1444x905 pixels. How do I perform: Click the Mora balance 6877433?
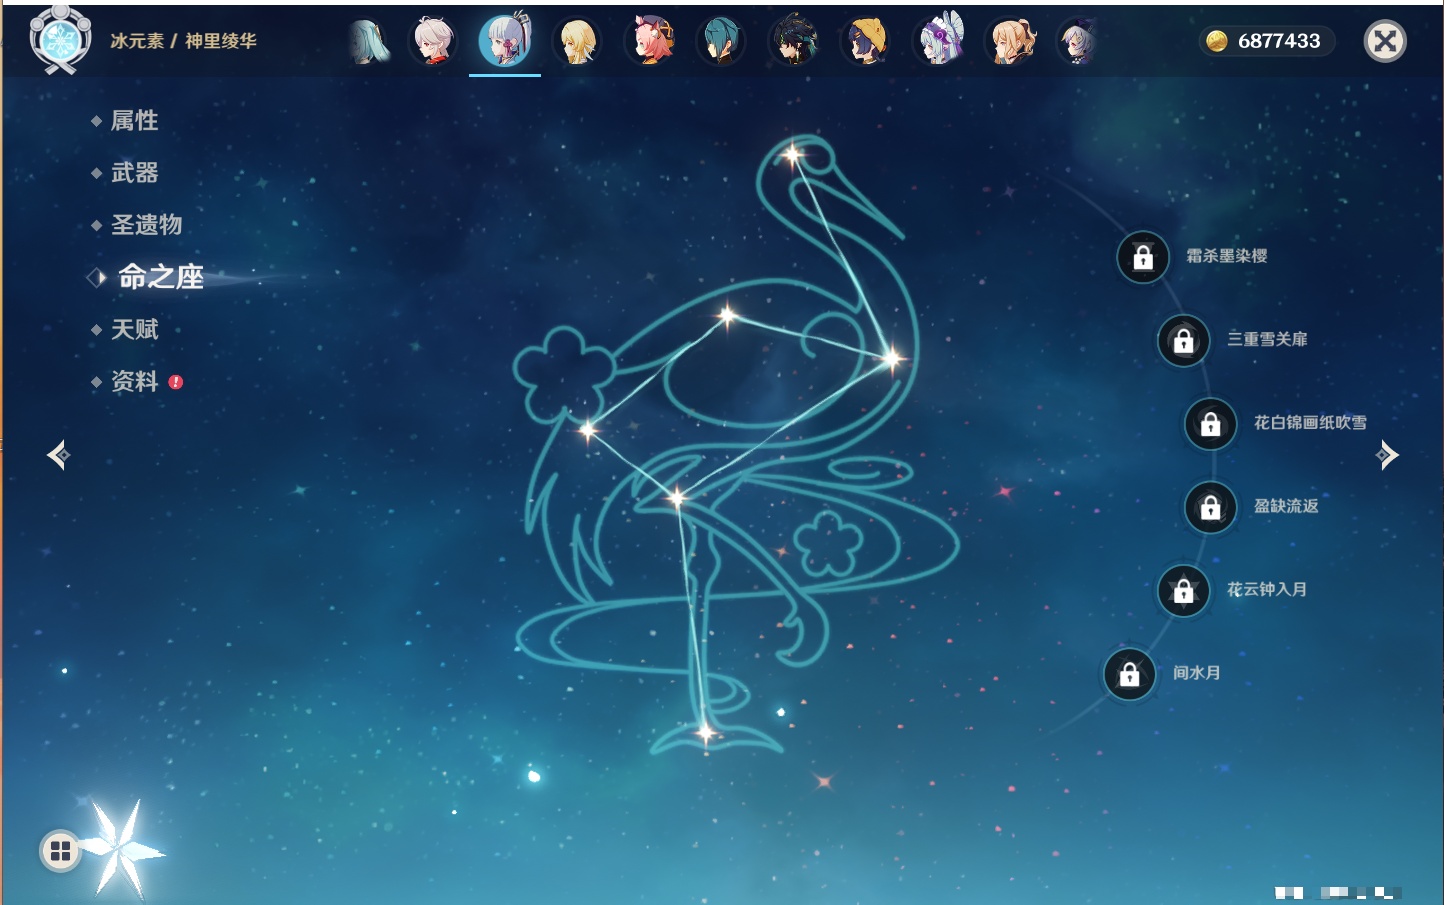point(1266,41)
